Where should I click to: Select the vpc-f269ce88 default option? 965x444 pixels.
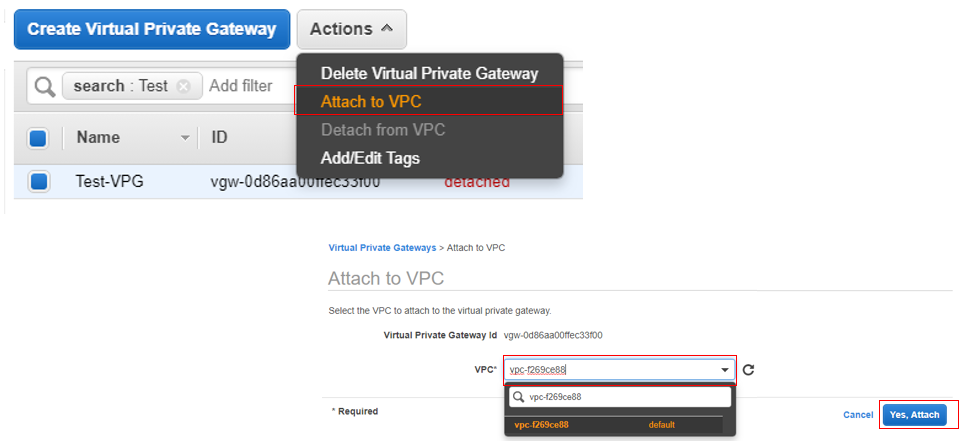tap(594, 425)
